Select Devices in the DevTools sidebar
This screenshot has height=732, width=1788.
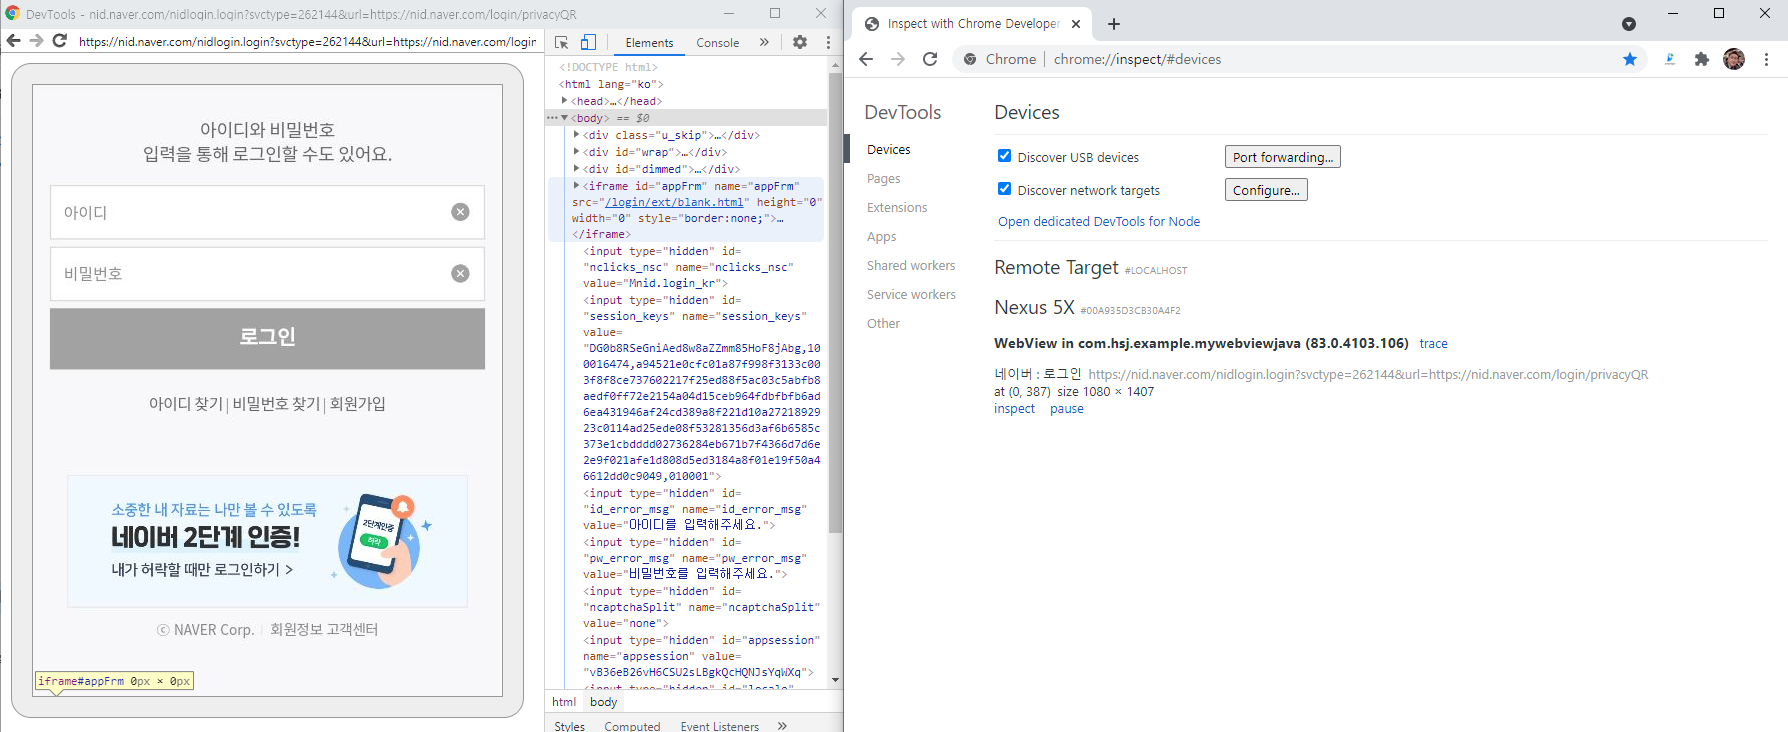pyautogui.click(x=889, y=150)
